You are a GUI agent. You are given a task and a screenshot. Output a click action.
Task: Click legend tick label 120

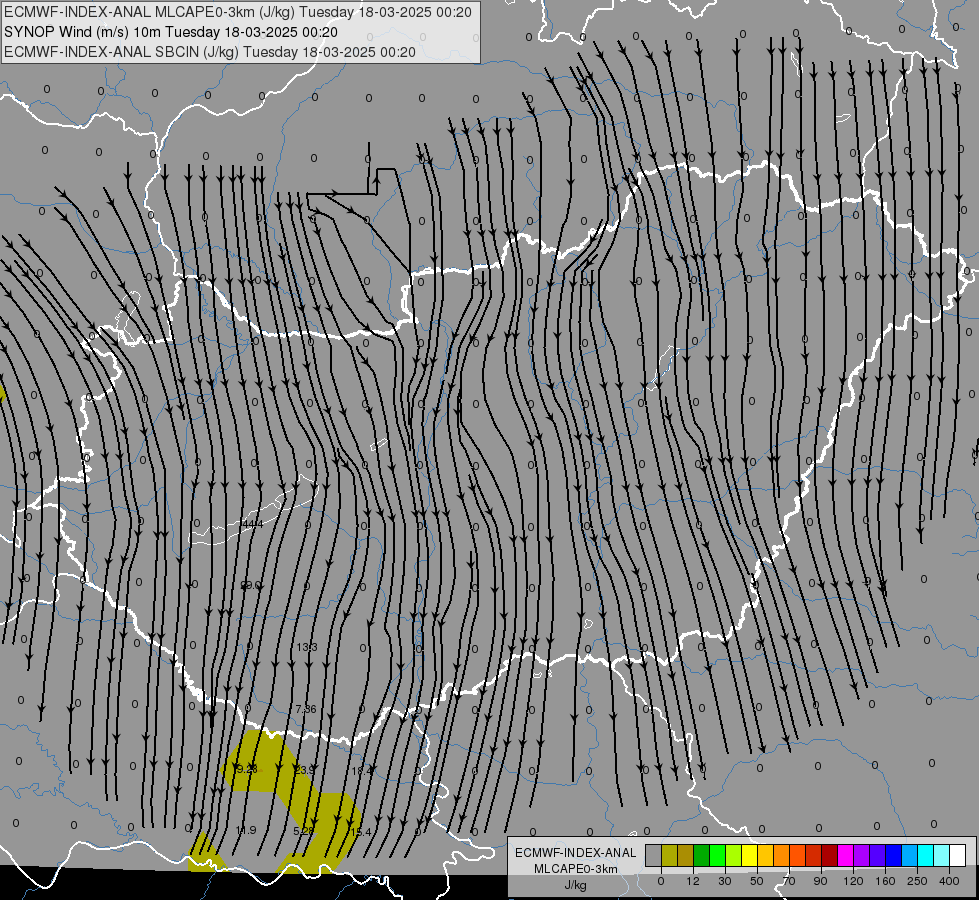point(853,881)
